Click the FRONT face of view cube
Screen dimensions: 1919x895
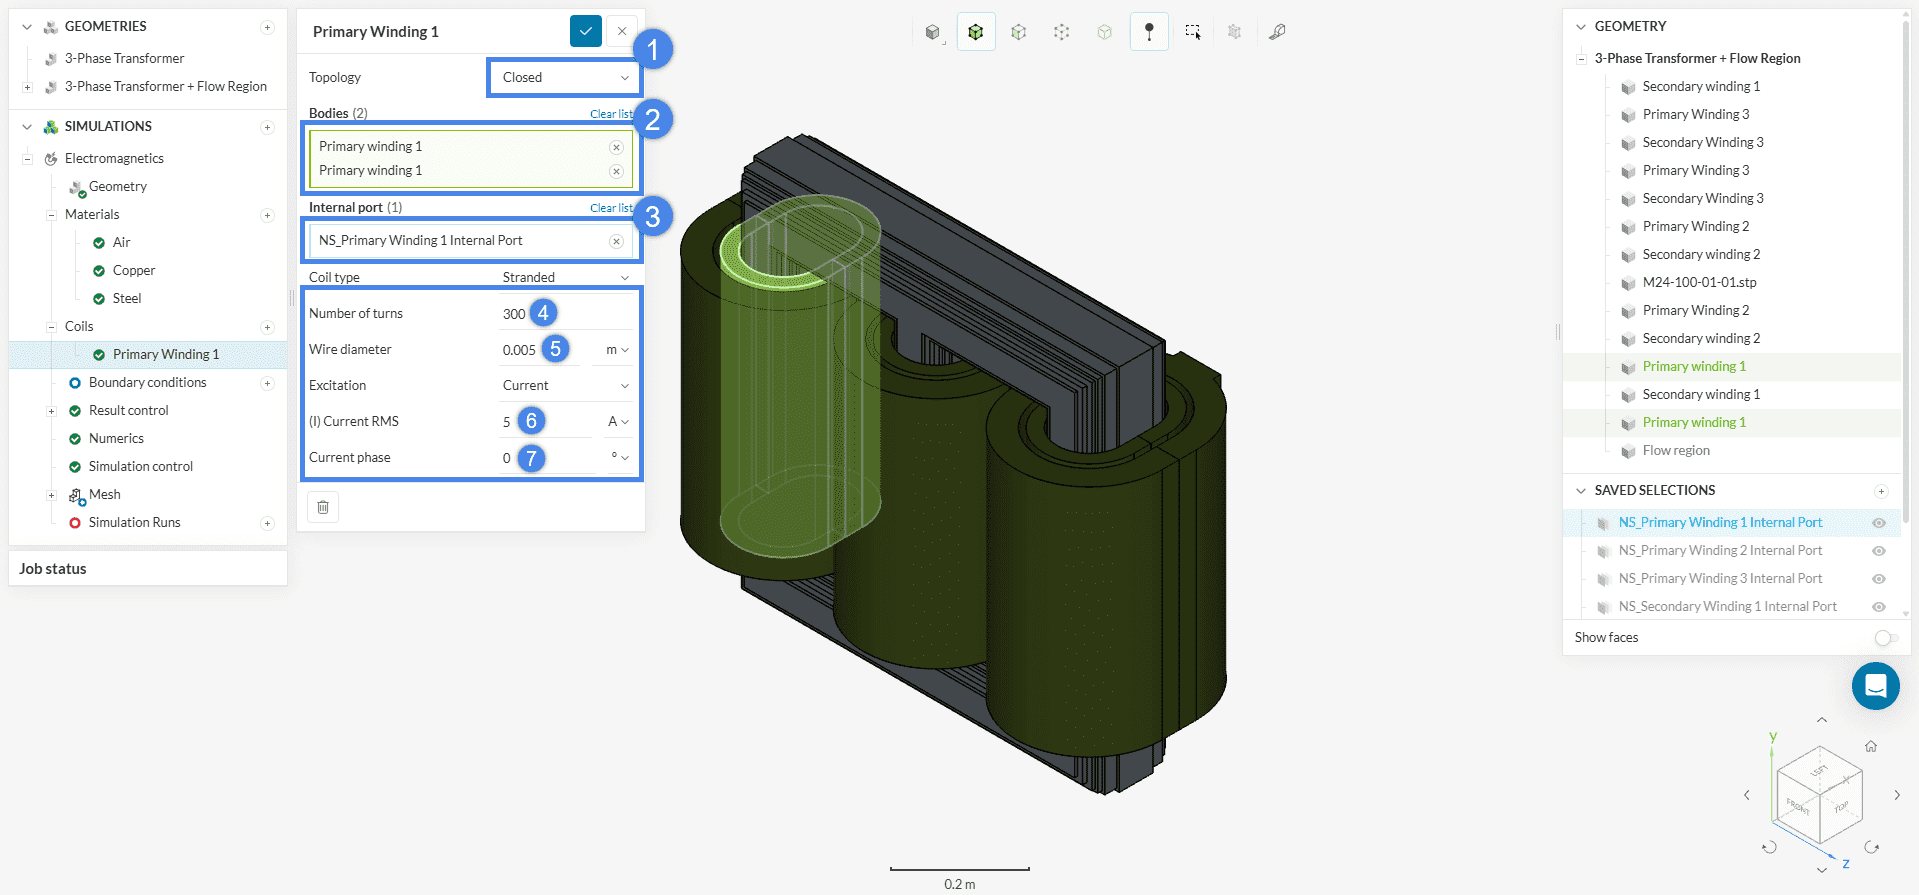tap(1798, 806)
